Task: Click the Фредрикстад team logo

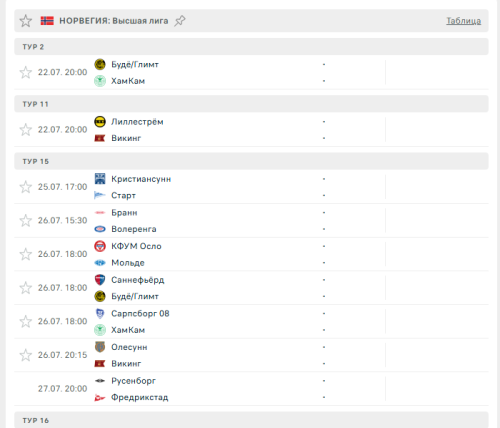Action: click(100, 397)
